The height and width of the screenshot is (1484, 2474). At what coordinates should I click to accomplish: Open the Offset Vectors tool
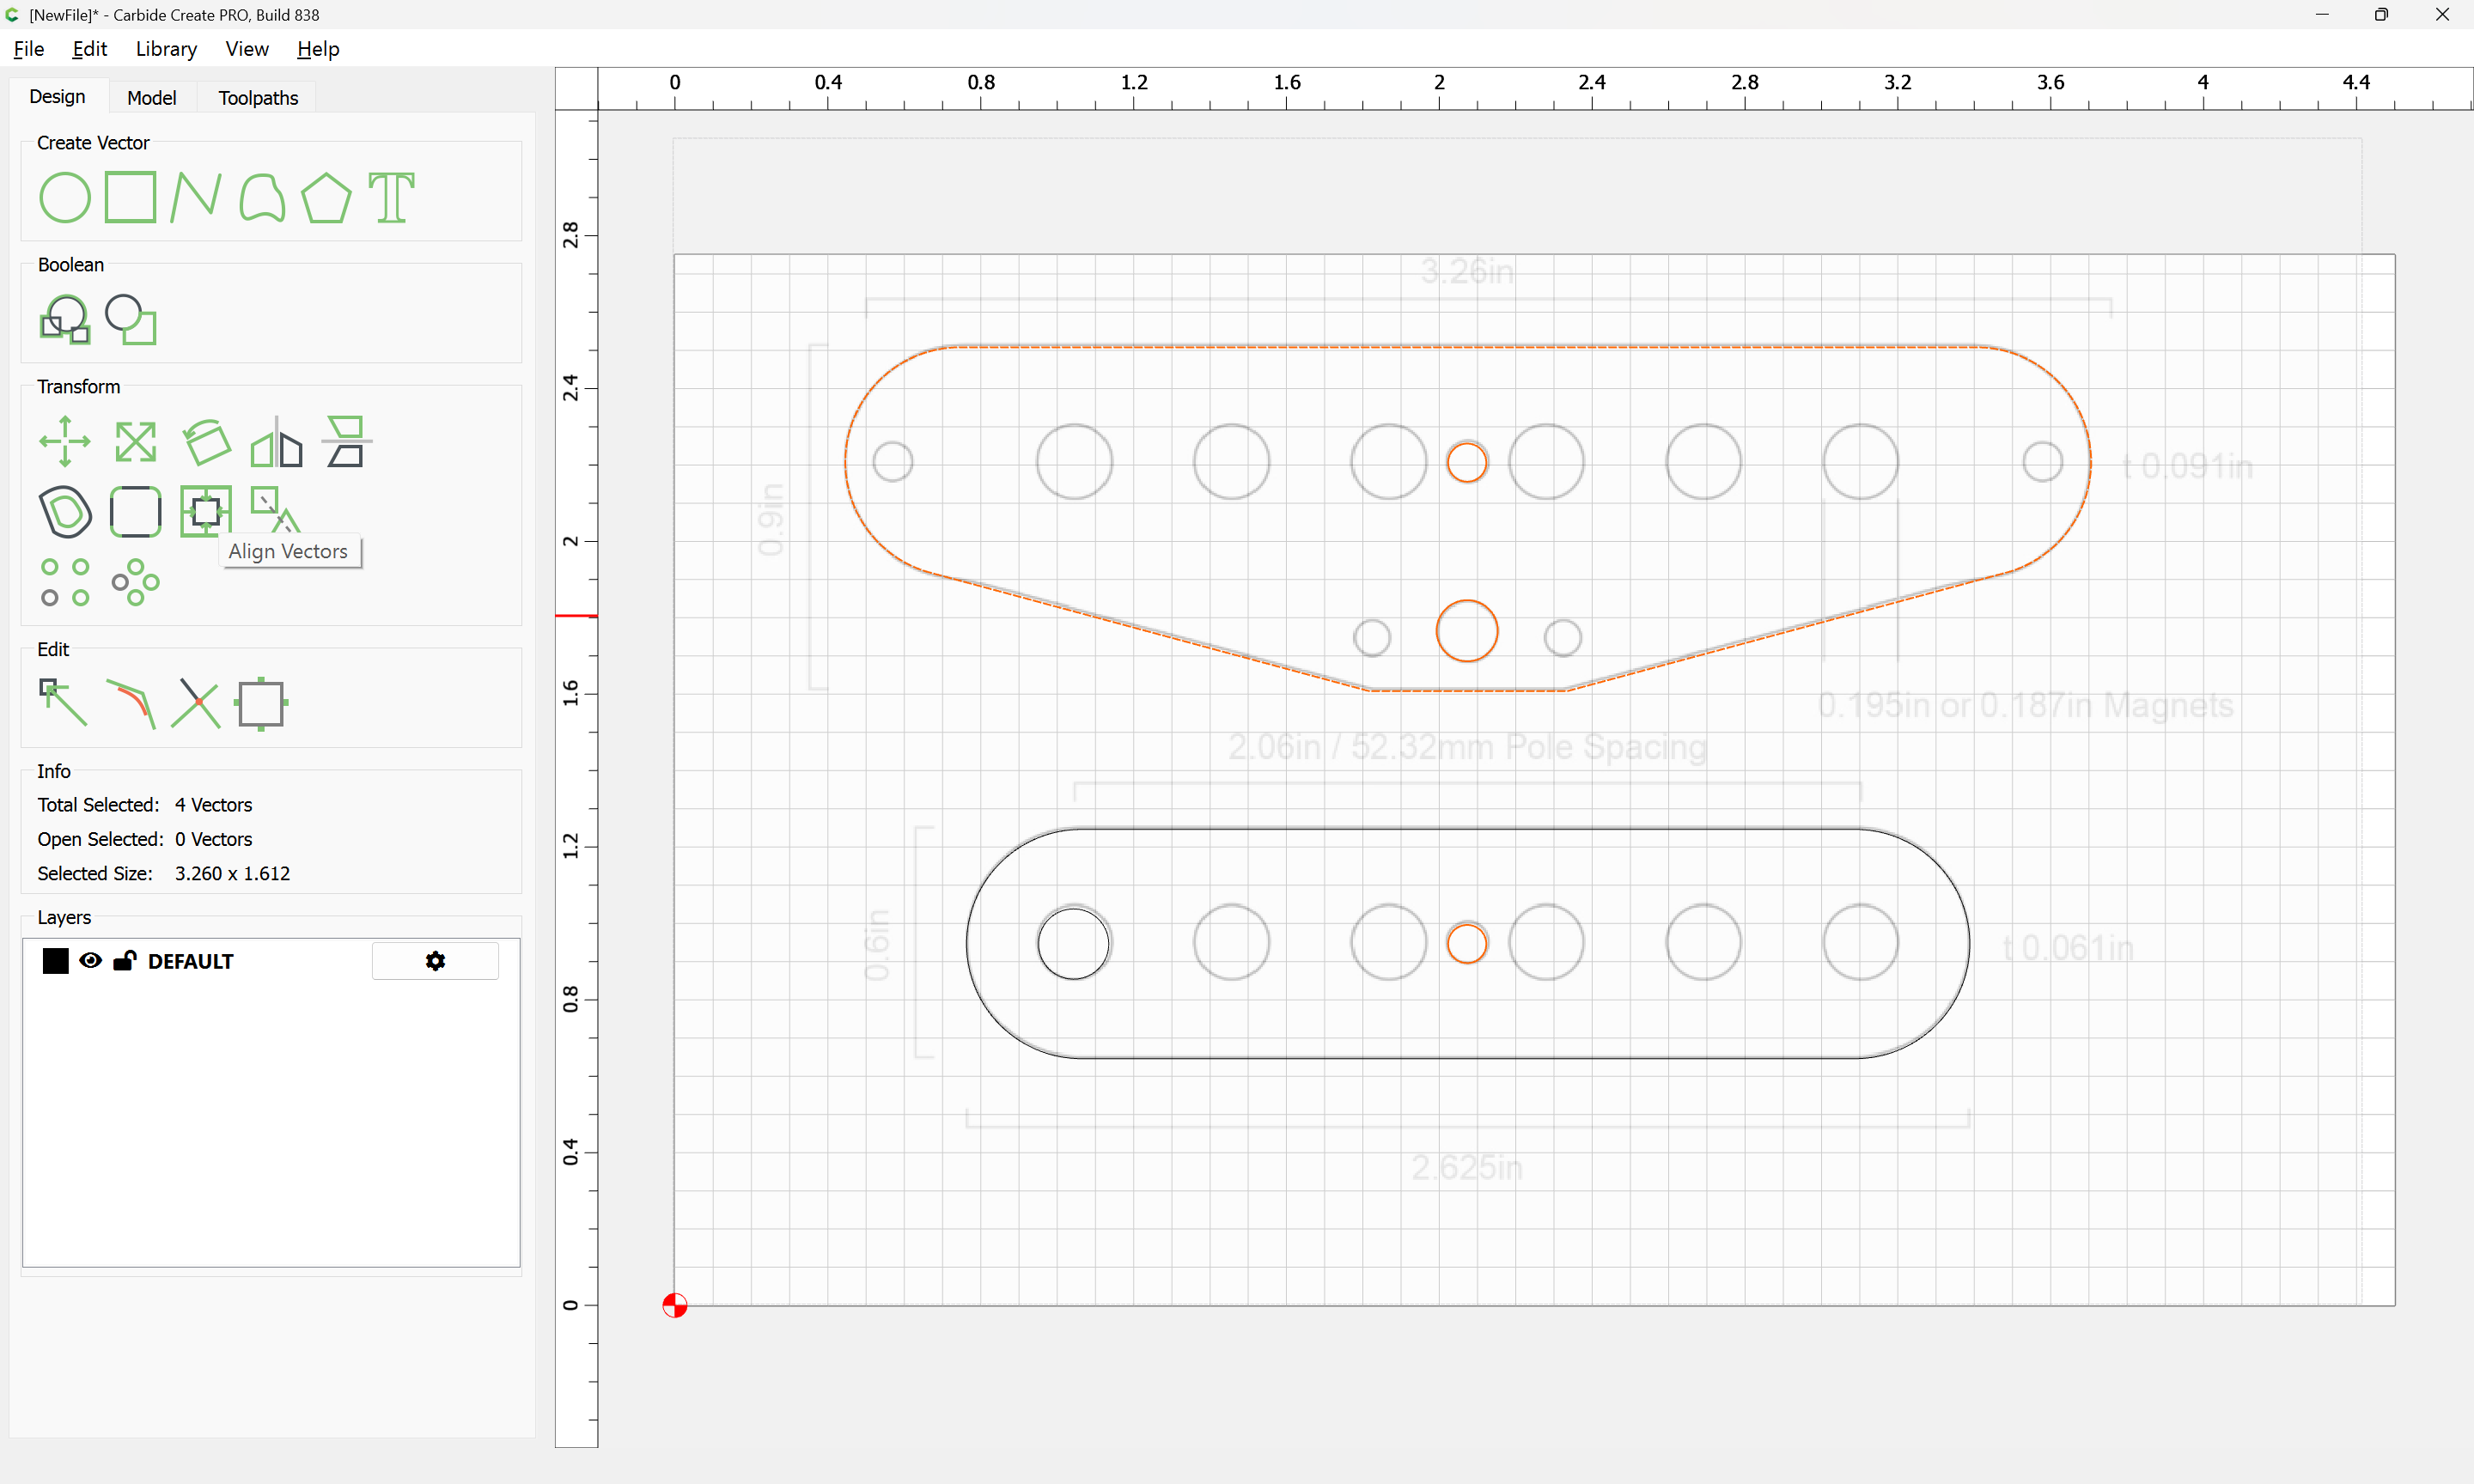[65, 511]
